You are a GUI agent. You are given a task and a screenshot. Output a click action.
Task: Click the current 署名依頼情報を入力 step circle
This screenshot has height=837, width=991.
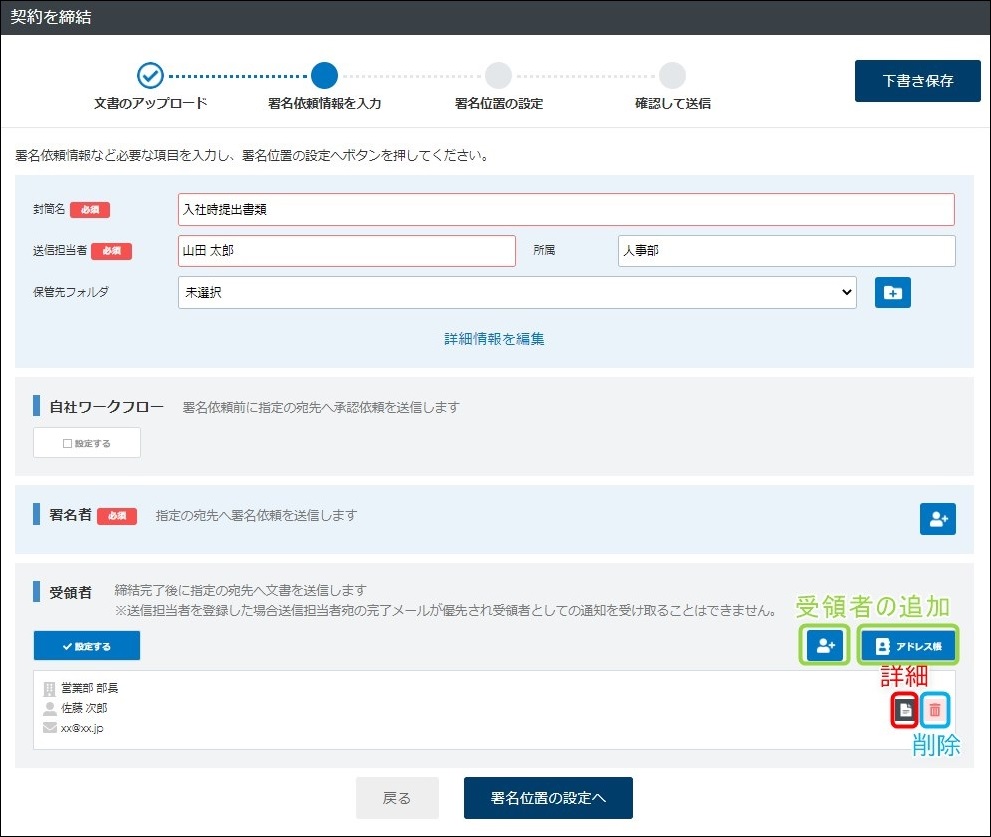pos(324,75)
